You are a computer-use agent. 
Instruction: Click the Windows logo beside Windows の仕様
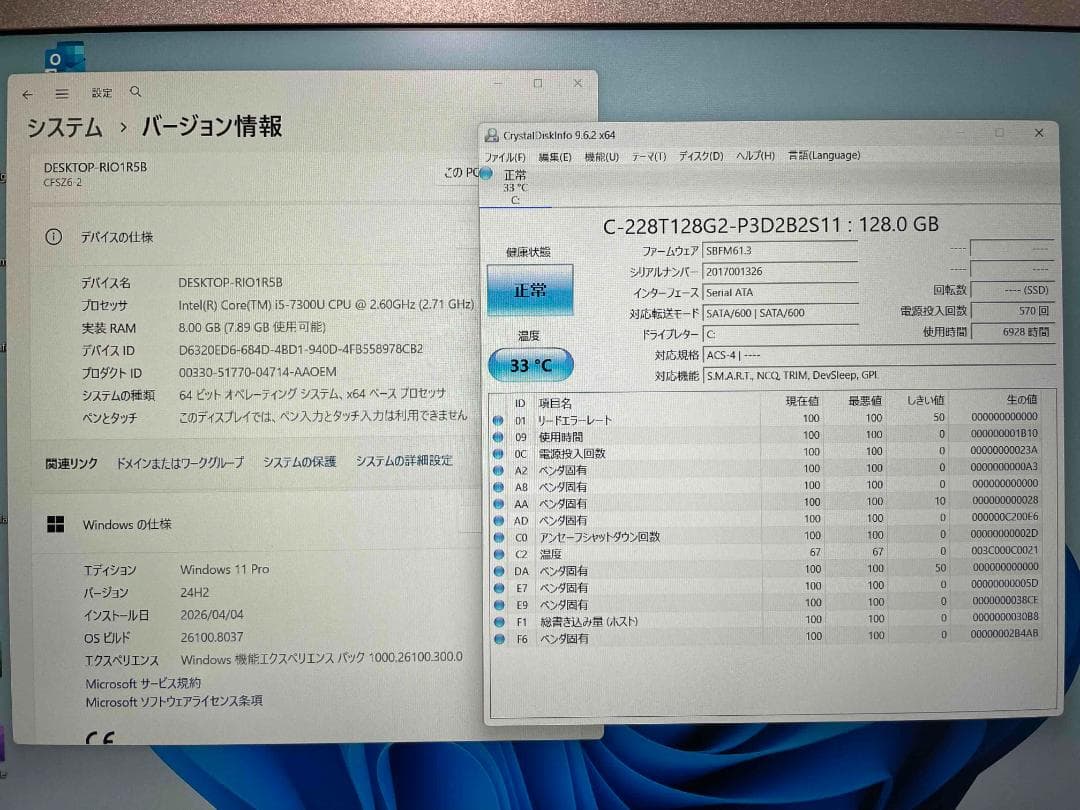[x=56, y=524]
